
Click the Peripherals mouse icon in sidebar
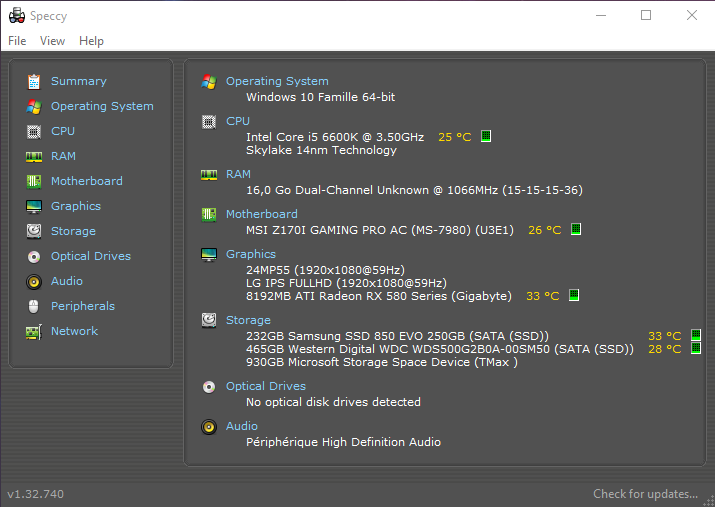tap(34, 306)
